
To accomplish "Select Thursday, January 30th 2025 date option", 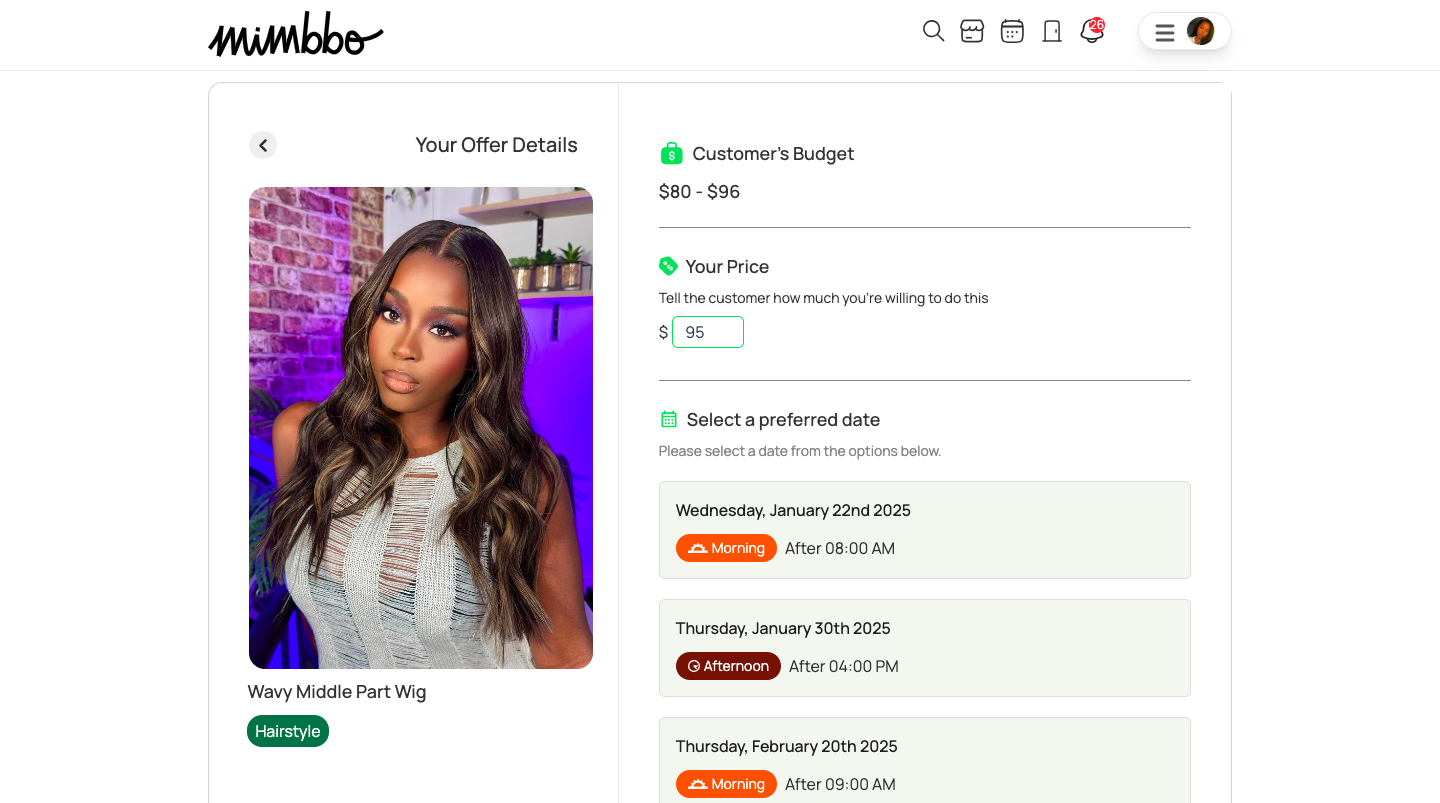I will 925,648.
